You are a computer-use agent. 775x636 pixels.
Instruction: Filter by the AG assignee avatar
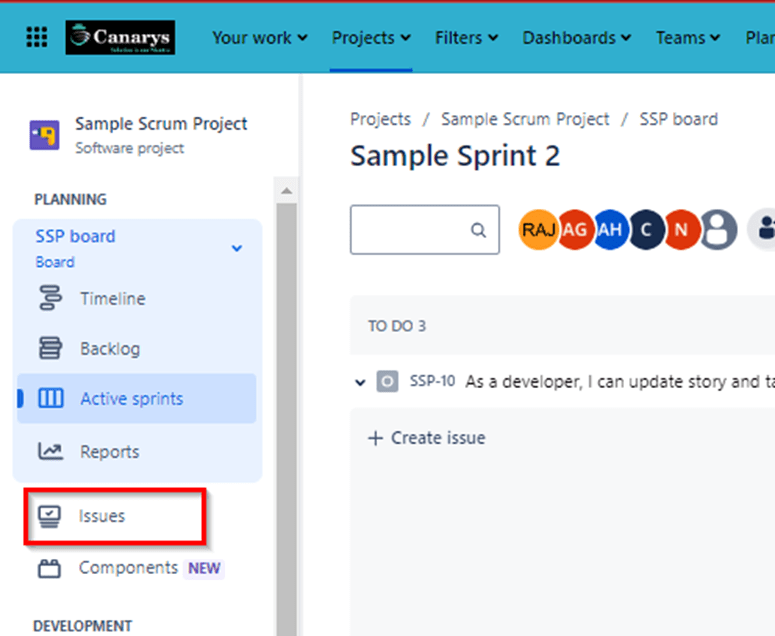[574, 229]
